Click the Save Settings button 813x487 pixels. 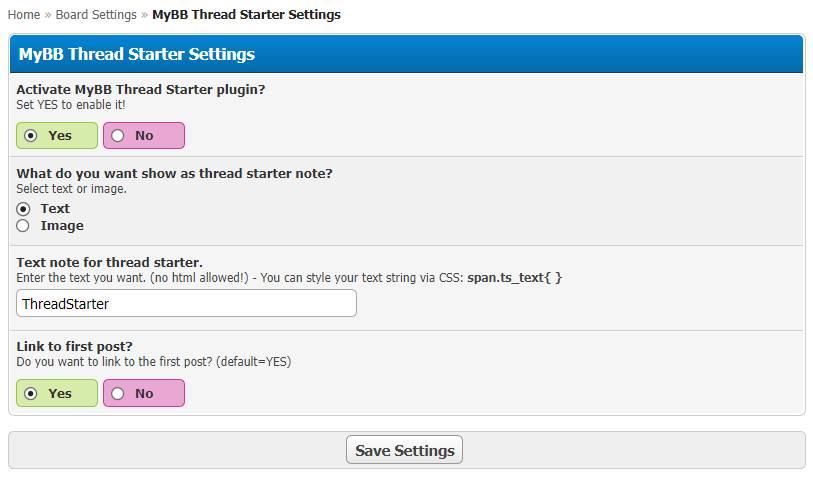point(404,450)
